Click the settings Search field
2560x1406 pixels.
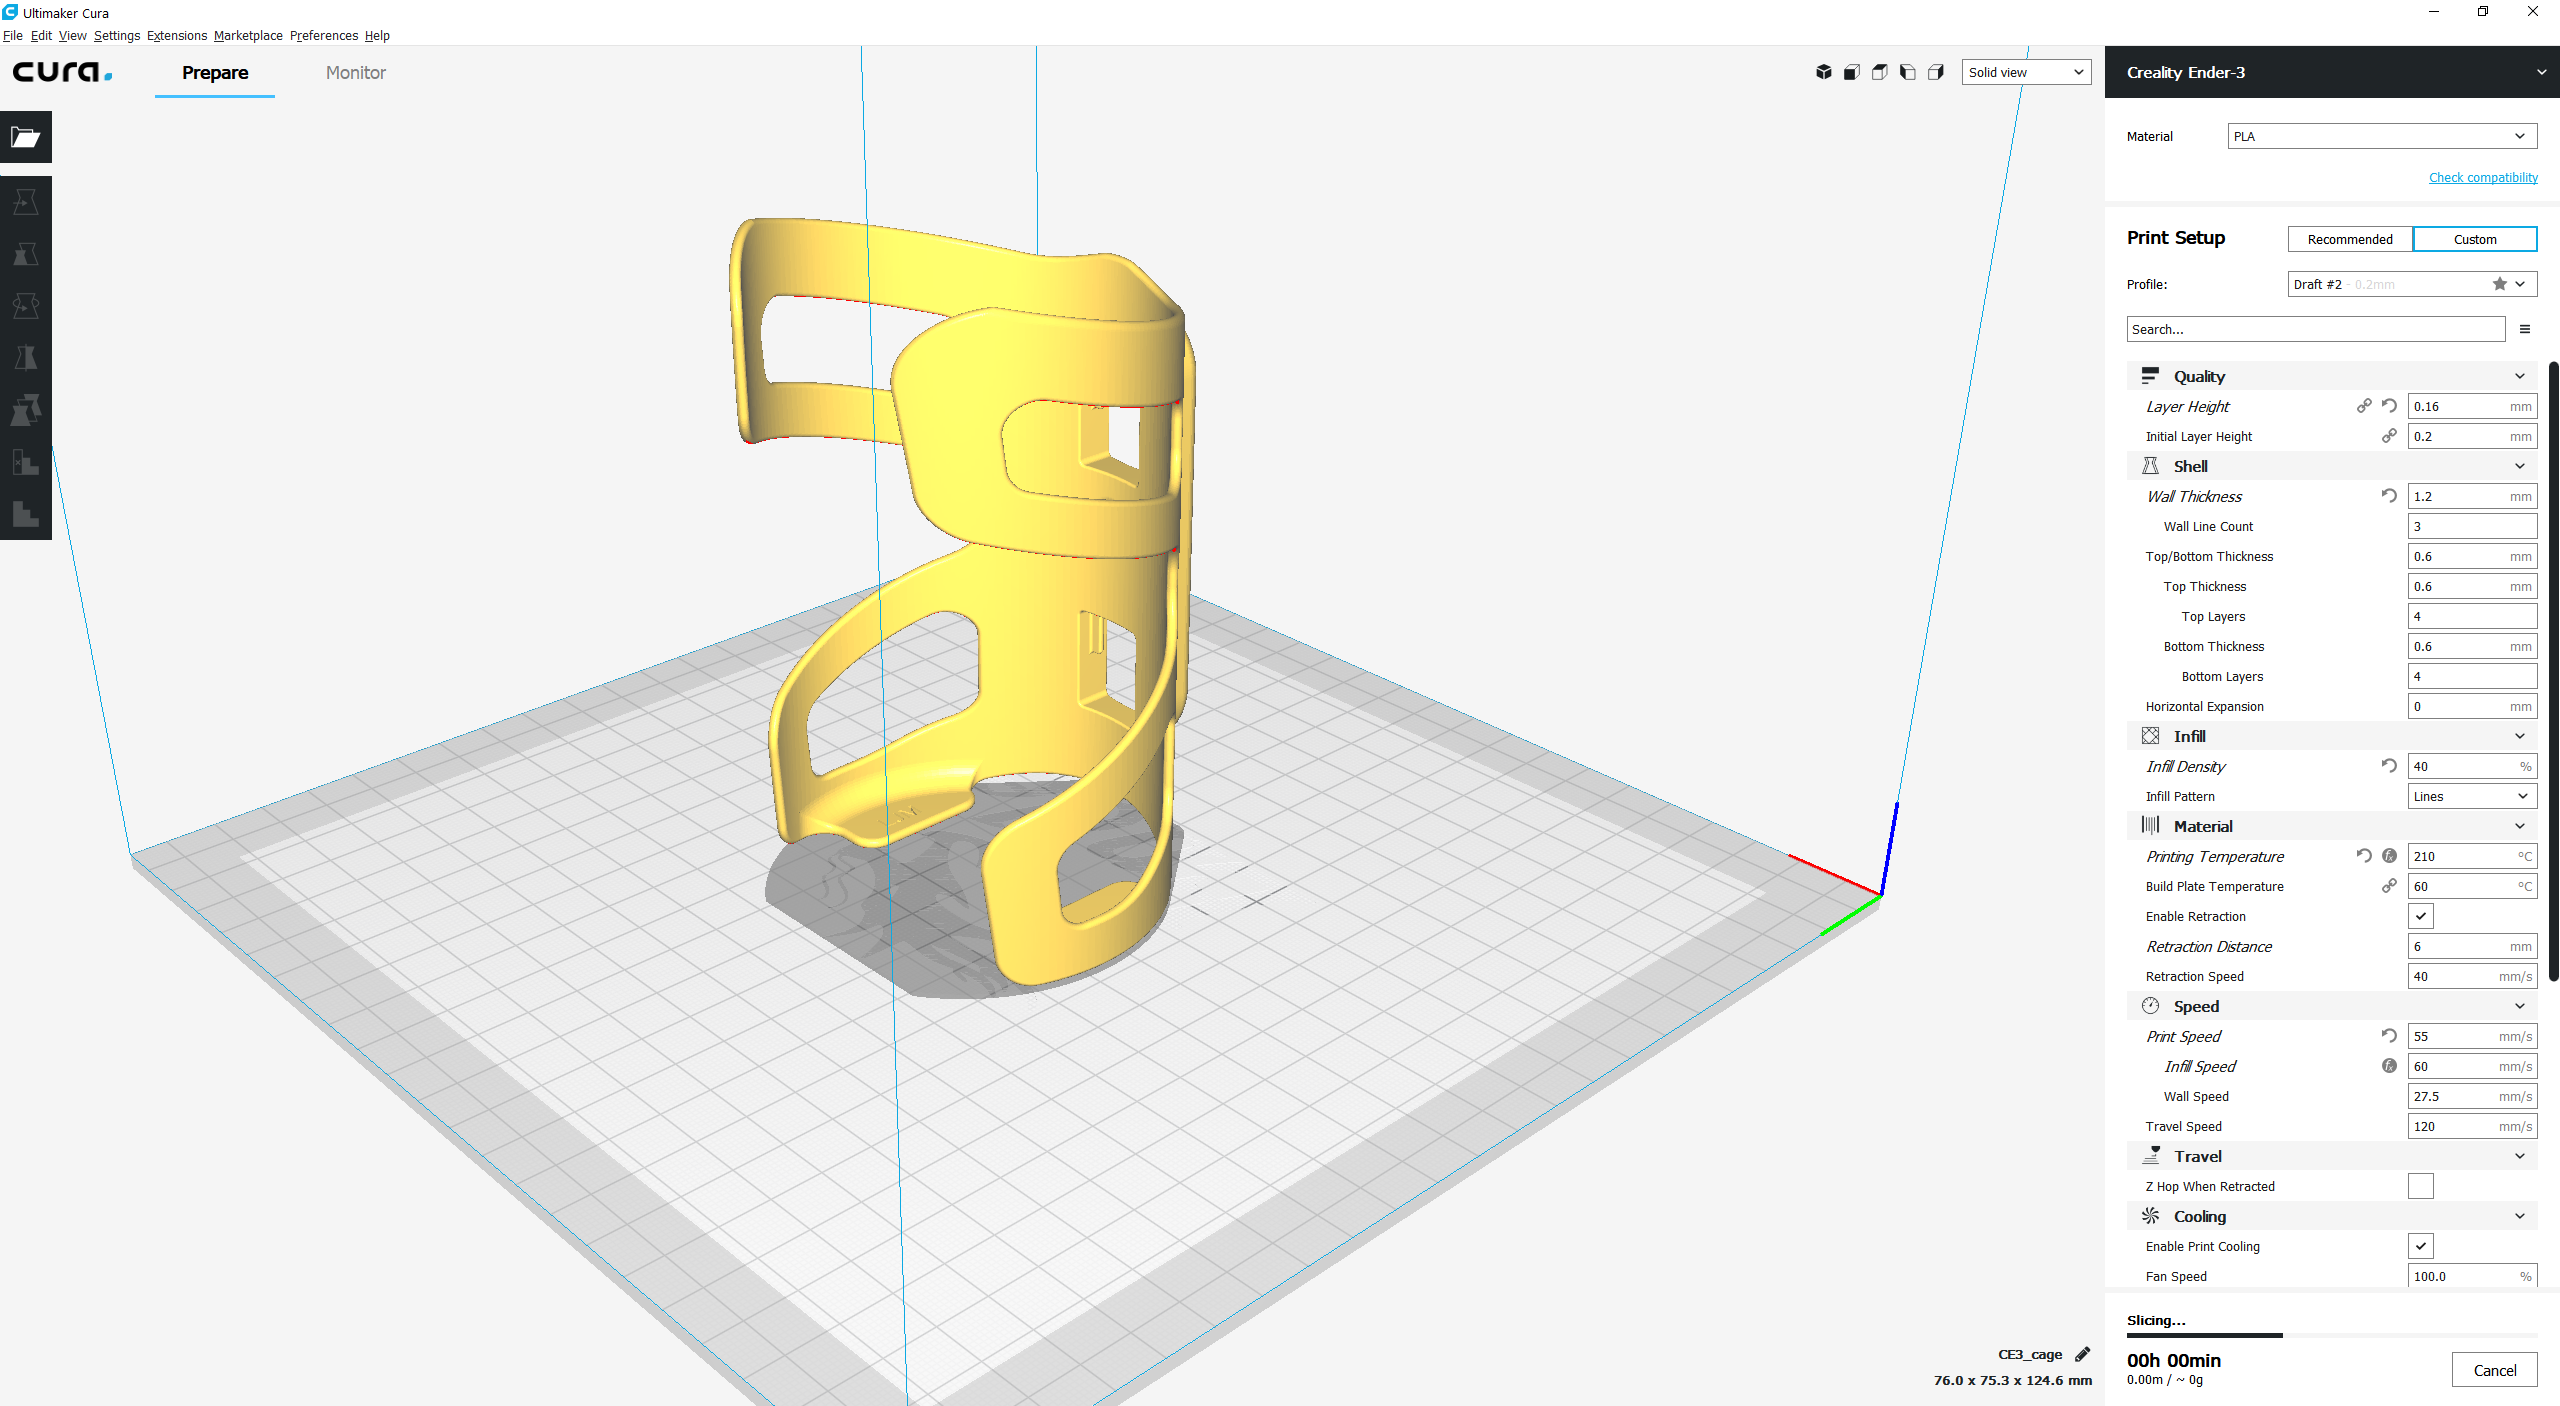pyautogui.click(x=2316, y=329)
